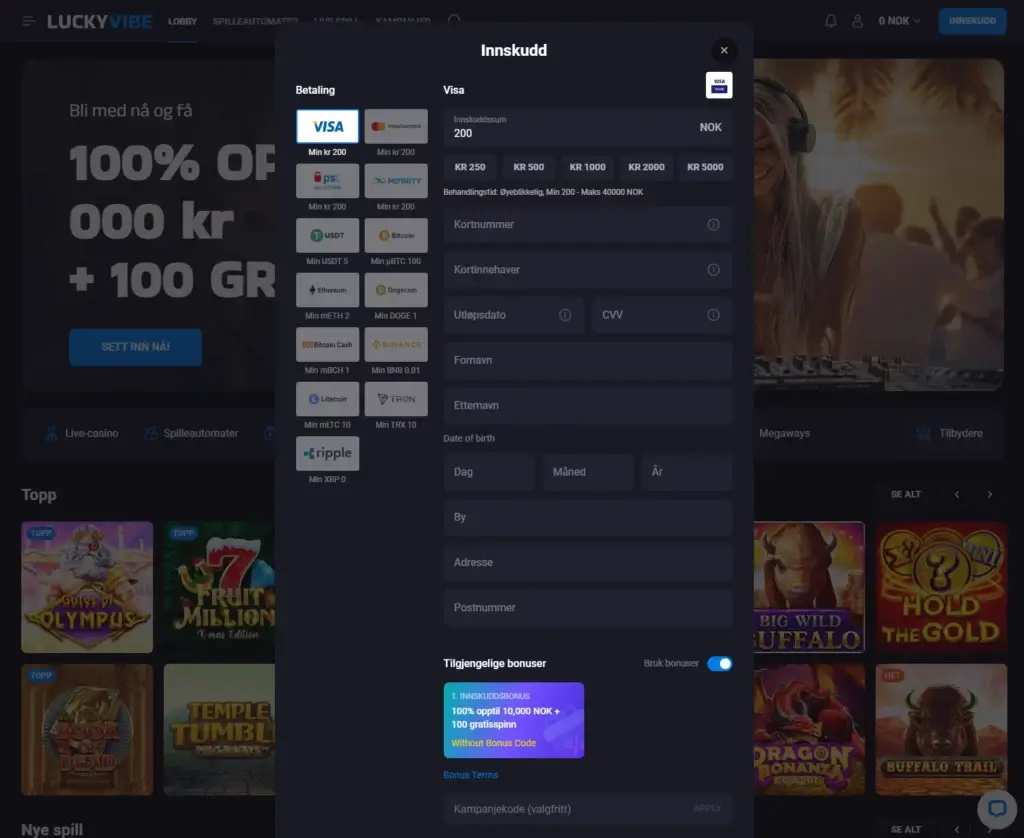Focus the Fornavn input field

pyautogui.click(x=588, y=361)
